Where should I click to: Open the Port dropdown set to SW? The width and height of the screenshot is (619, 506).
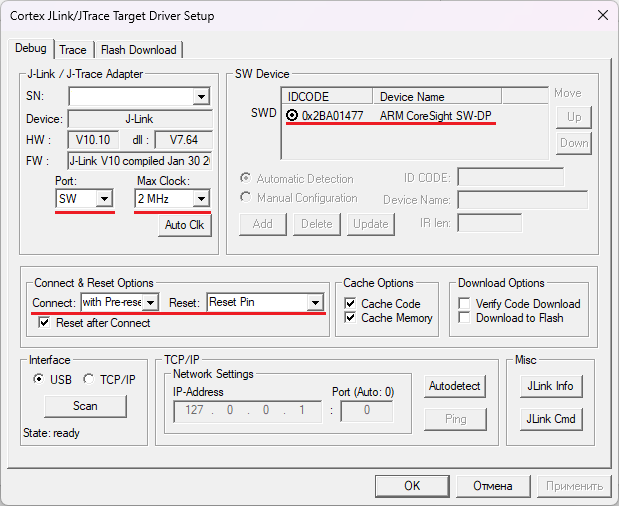coord(104,199)
